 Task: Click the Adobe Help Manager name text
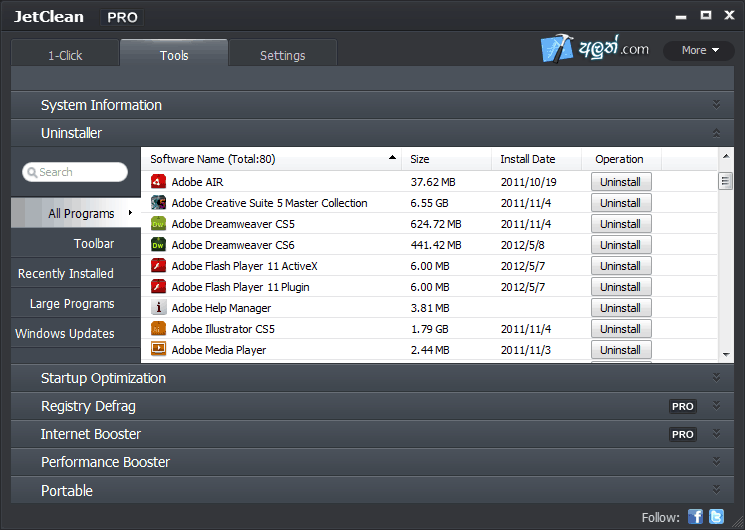click(221, 308)
